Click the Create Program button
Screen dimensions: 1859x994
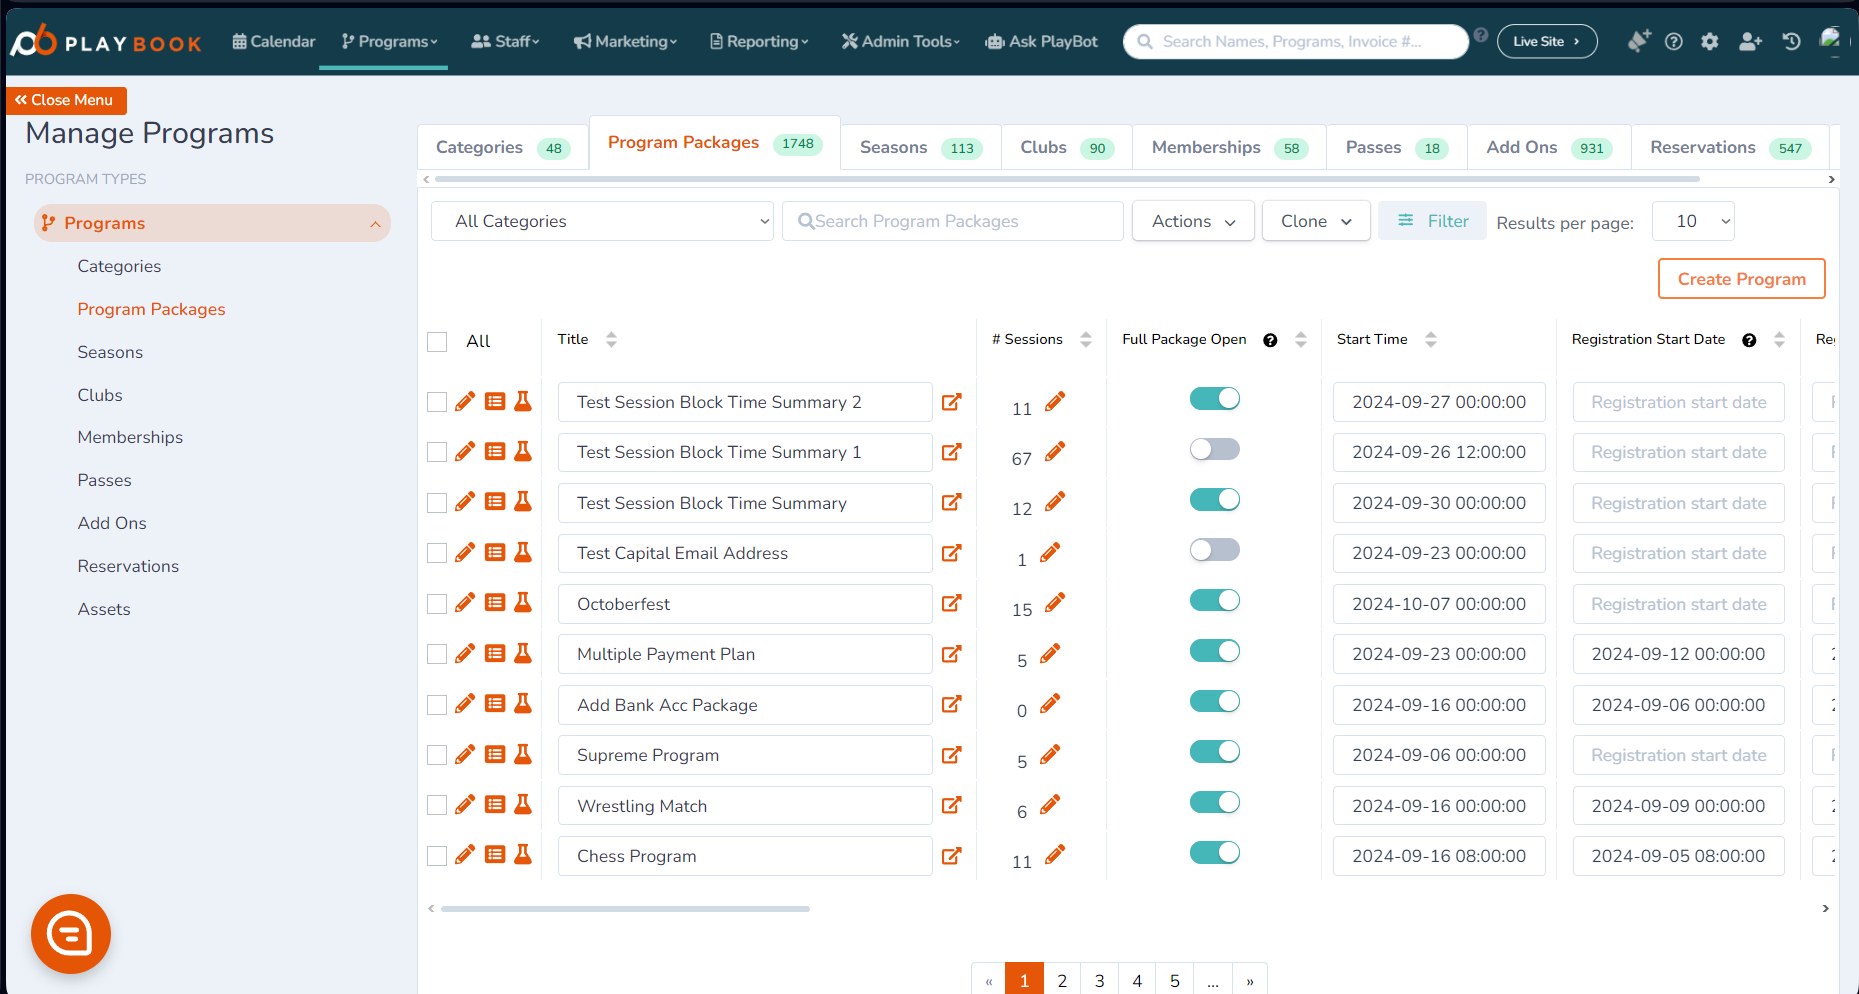click(1741, 279)
